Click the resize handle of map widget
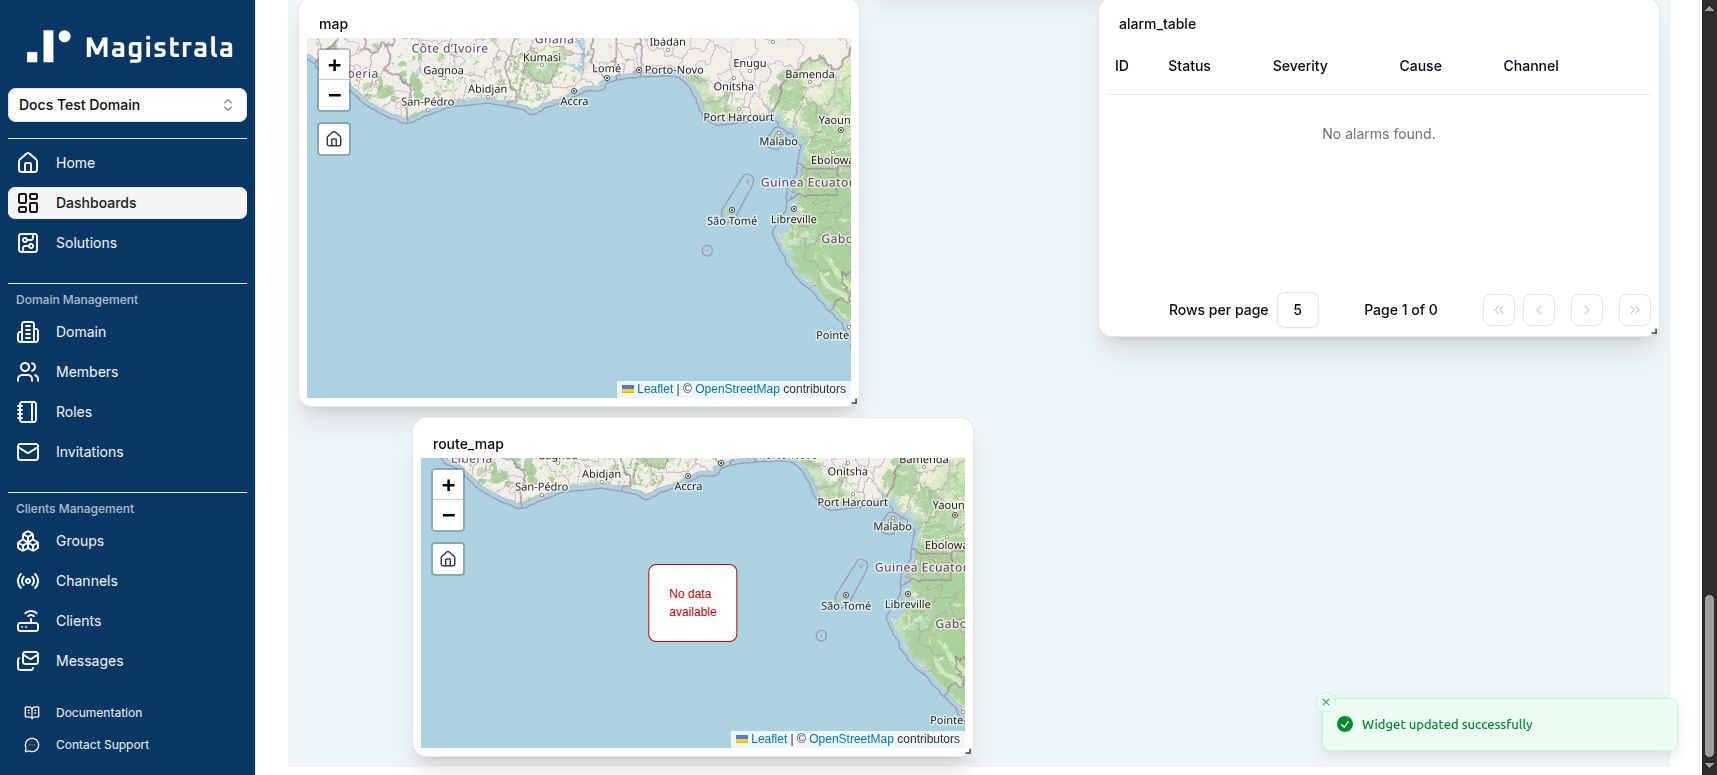The height and width of the screenshot is (775, 1717). 854,401
